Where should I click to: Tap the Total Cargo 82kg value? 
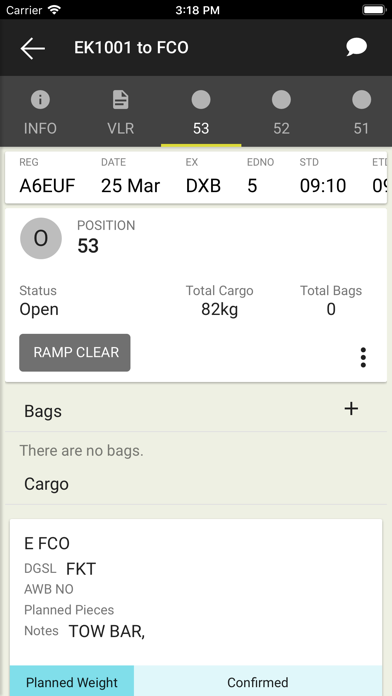tap(219, 309)
